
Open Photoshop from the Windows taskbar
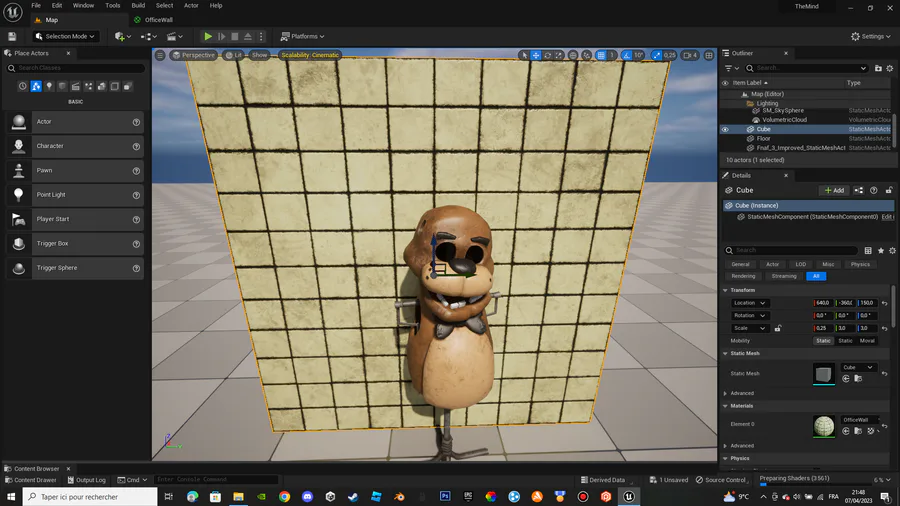[445, 496]
